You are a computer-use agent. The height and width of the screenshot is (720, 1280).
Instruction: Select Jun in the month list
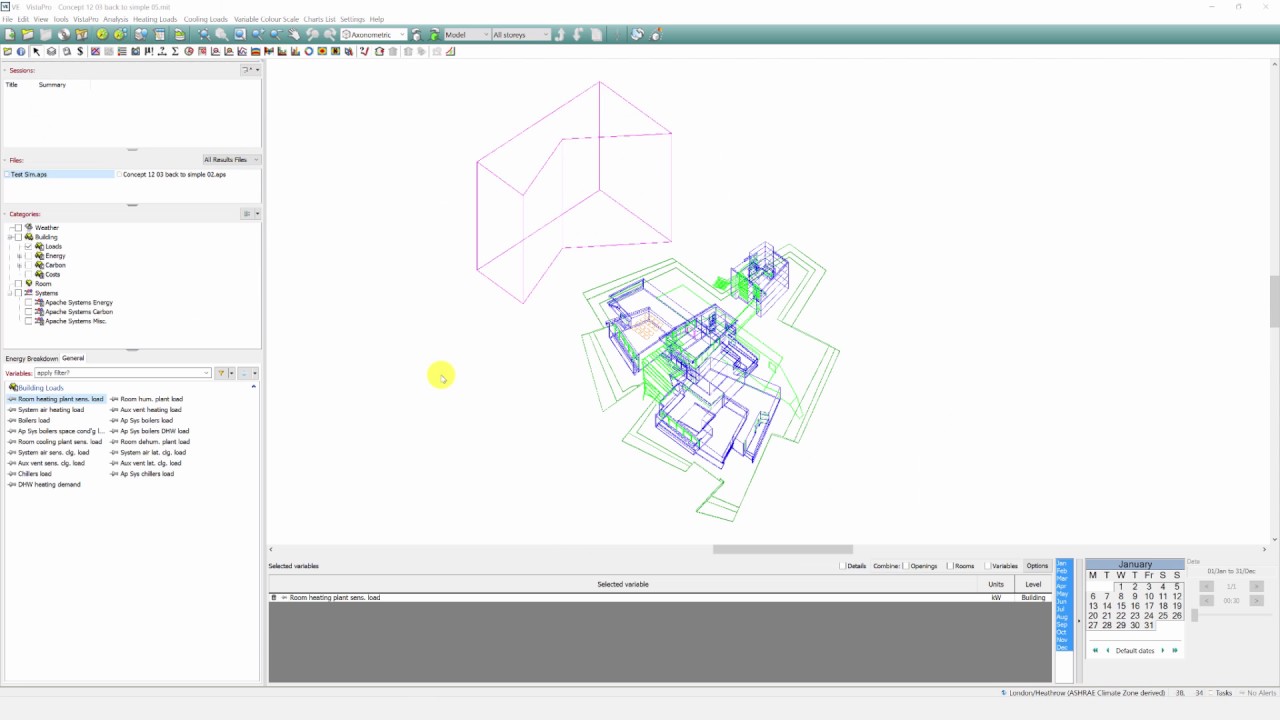[x=1063, y=601]
